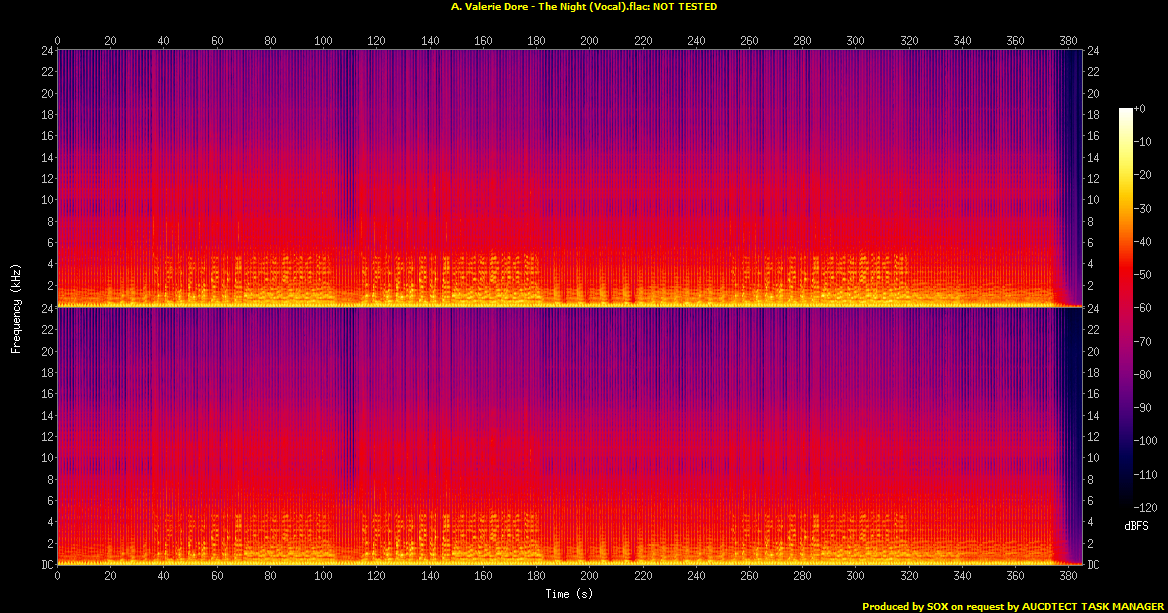The image size is (1168, 613).
Task: Click the "DC" label right of the lower channel
Action: pyautogui.click(x=1093, y=565)
